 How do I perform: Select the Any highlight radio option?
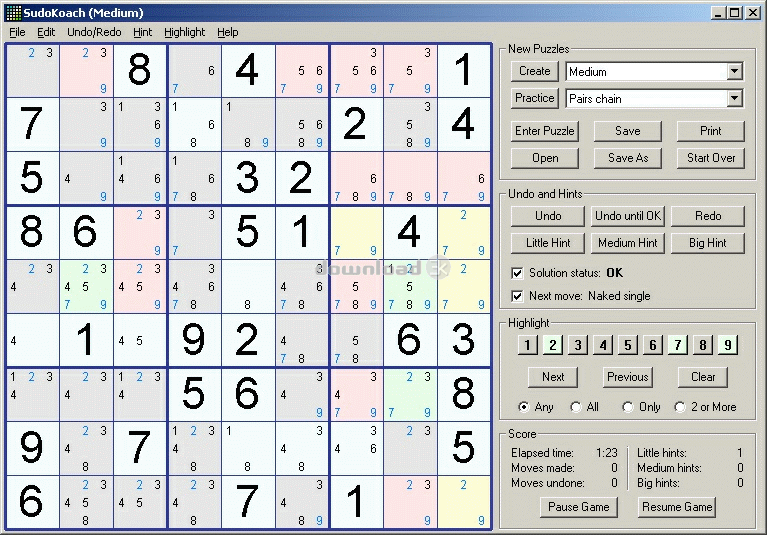tap(524, 407)
